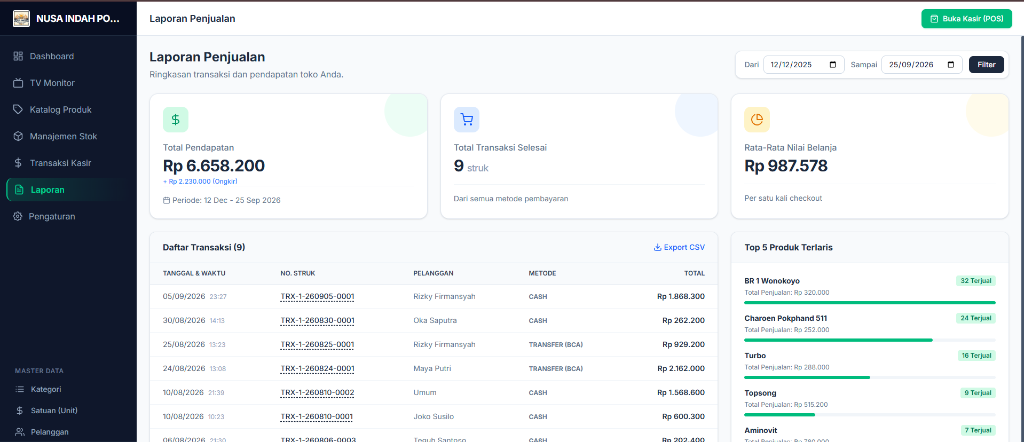Screen dimensions: 1024x442
Task: Click customer name Oka Saputra
Action: [435, 321]
